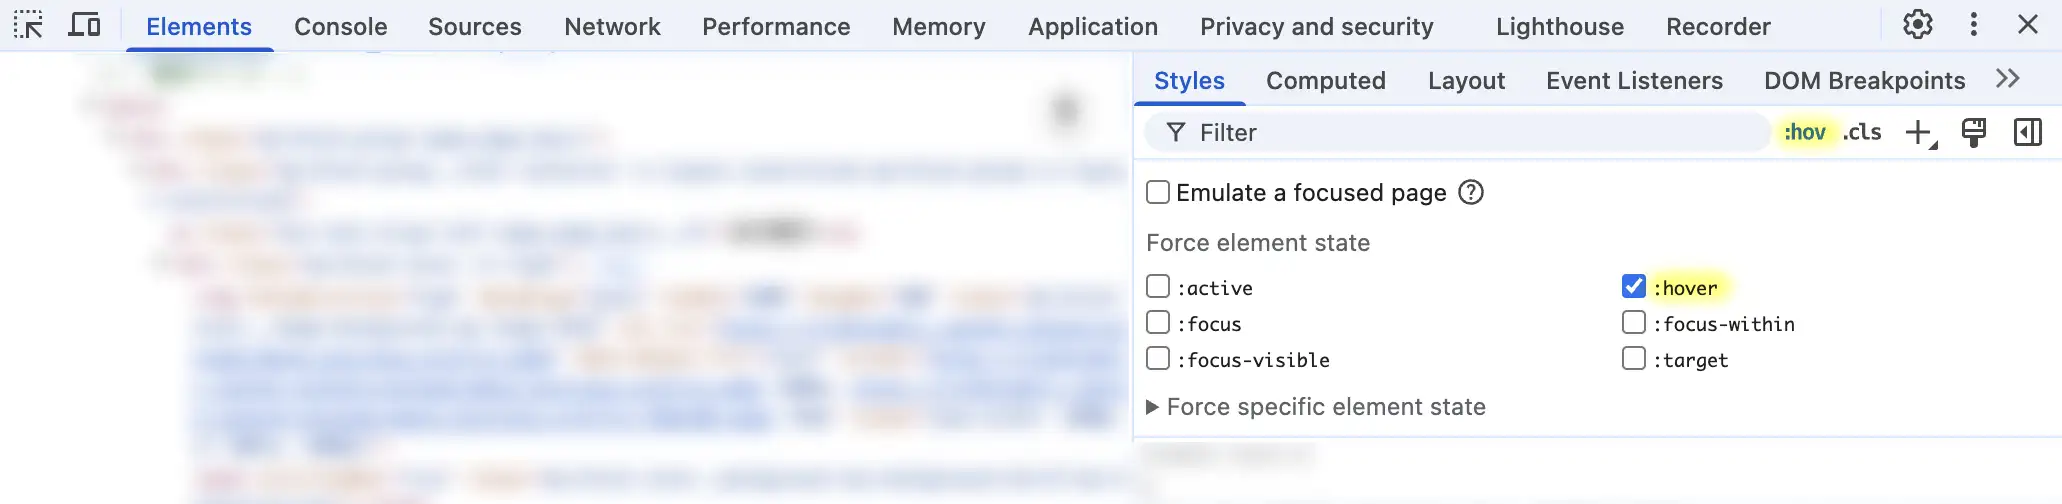Activate the inspect element picker icon

[28, 25]
